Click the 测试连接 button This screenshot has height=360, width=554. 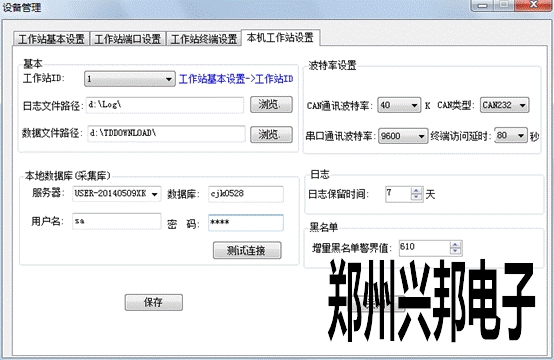click(x=247, y=250)
